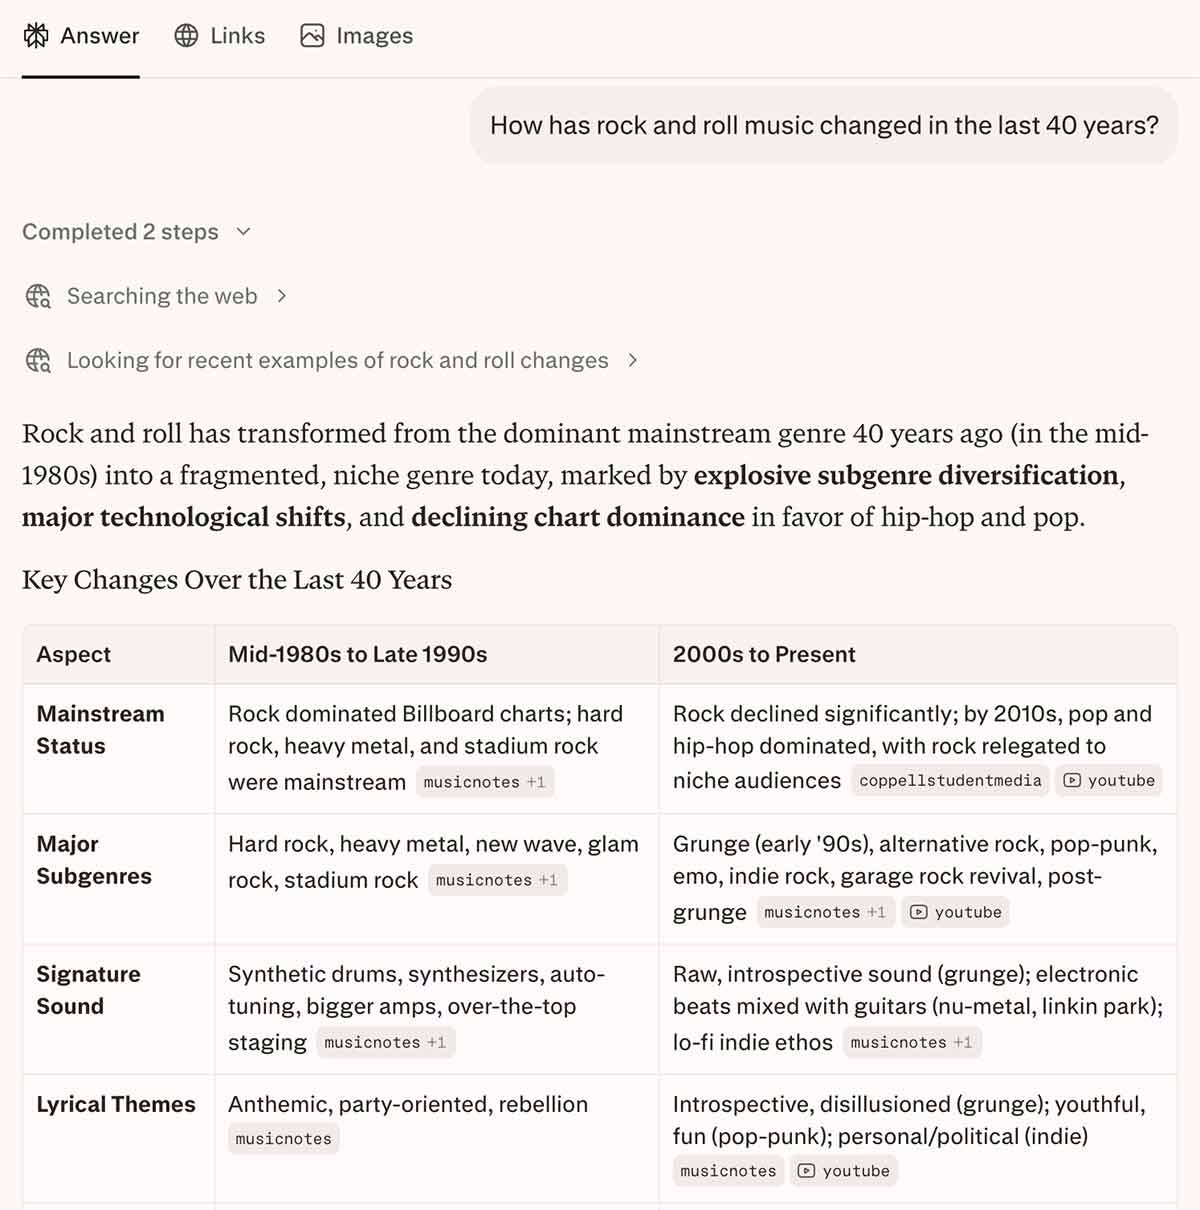Click the picture icon beside Images

pos(312,36)
